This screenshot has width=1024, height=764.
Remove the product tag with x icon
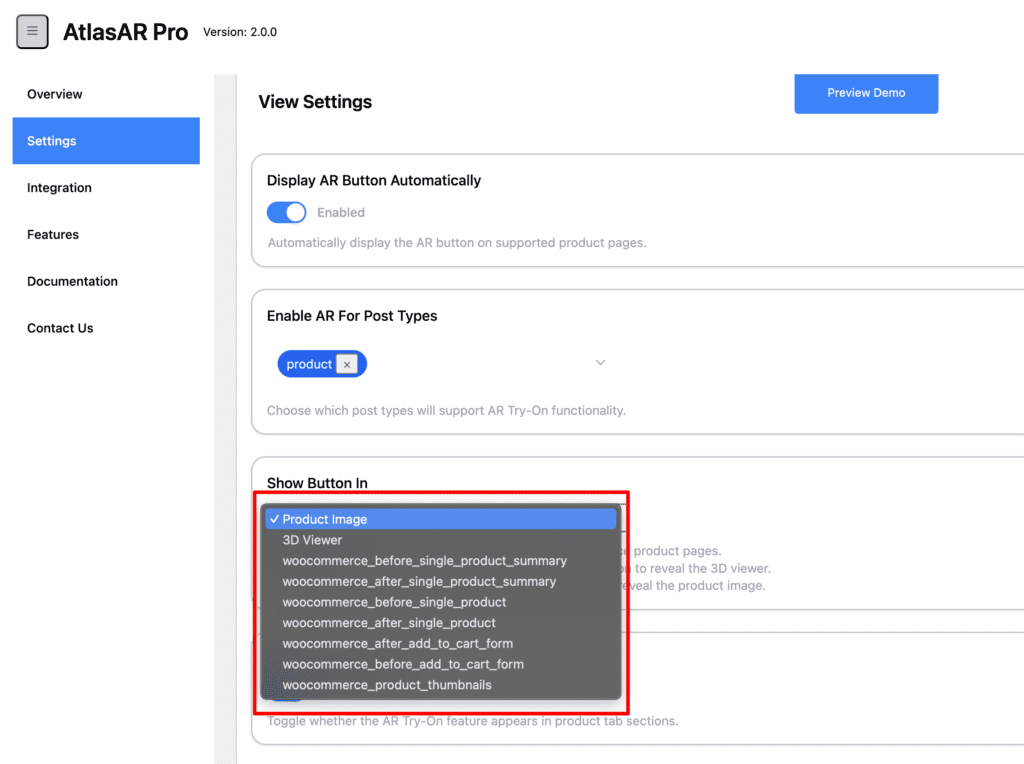(347, 365)
